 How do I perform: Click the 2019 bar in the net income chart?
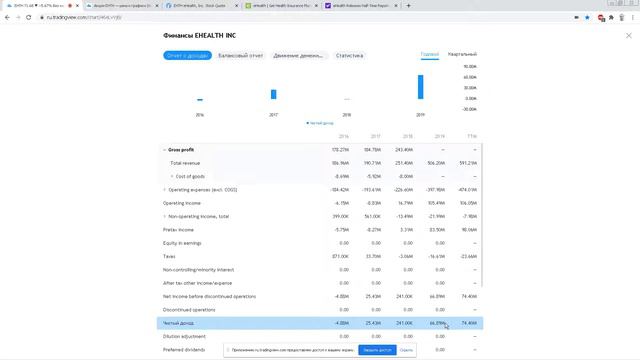pos(420,87)
